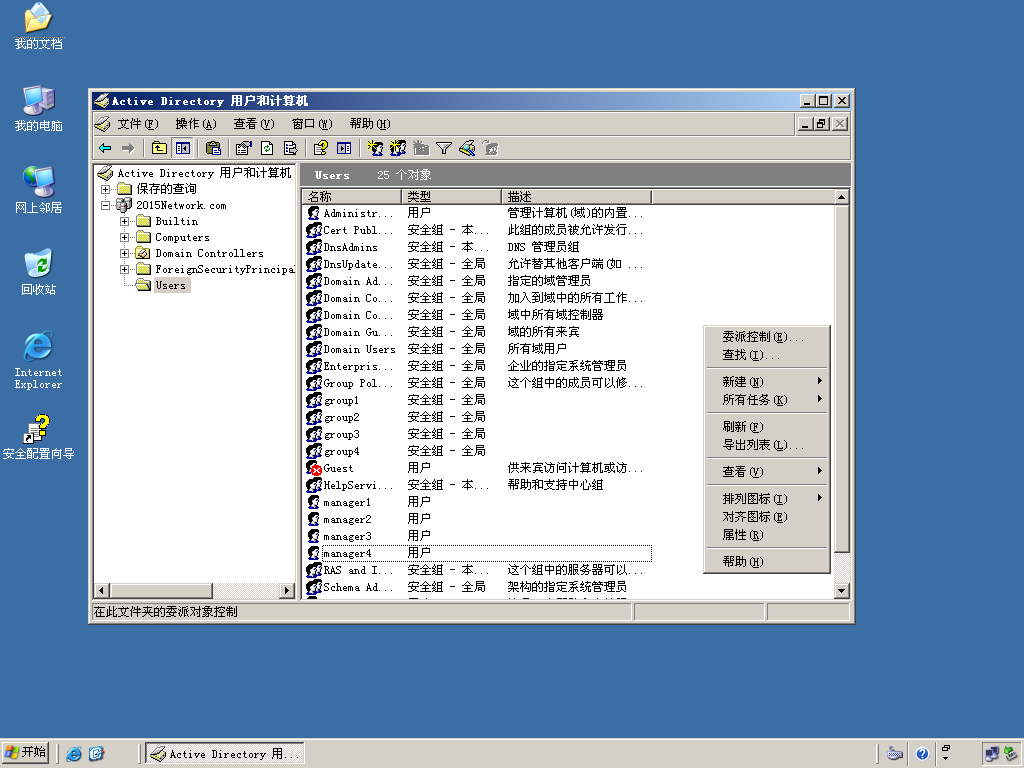The width and height of the screenshot is (1024, 768).
Task: Open the Arrange Icons (排列图标) submenu
Action: 767,498
